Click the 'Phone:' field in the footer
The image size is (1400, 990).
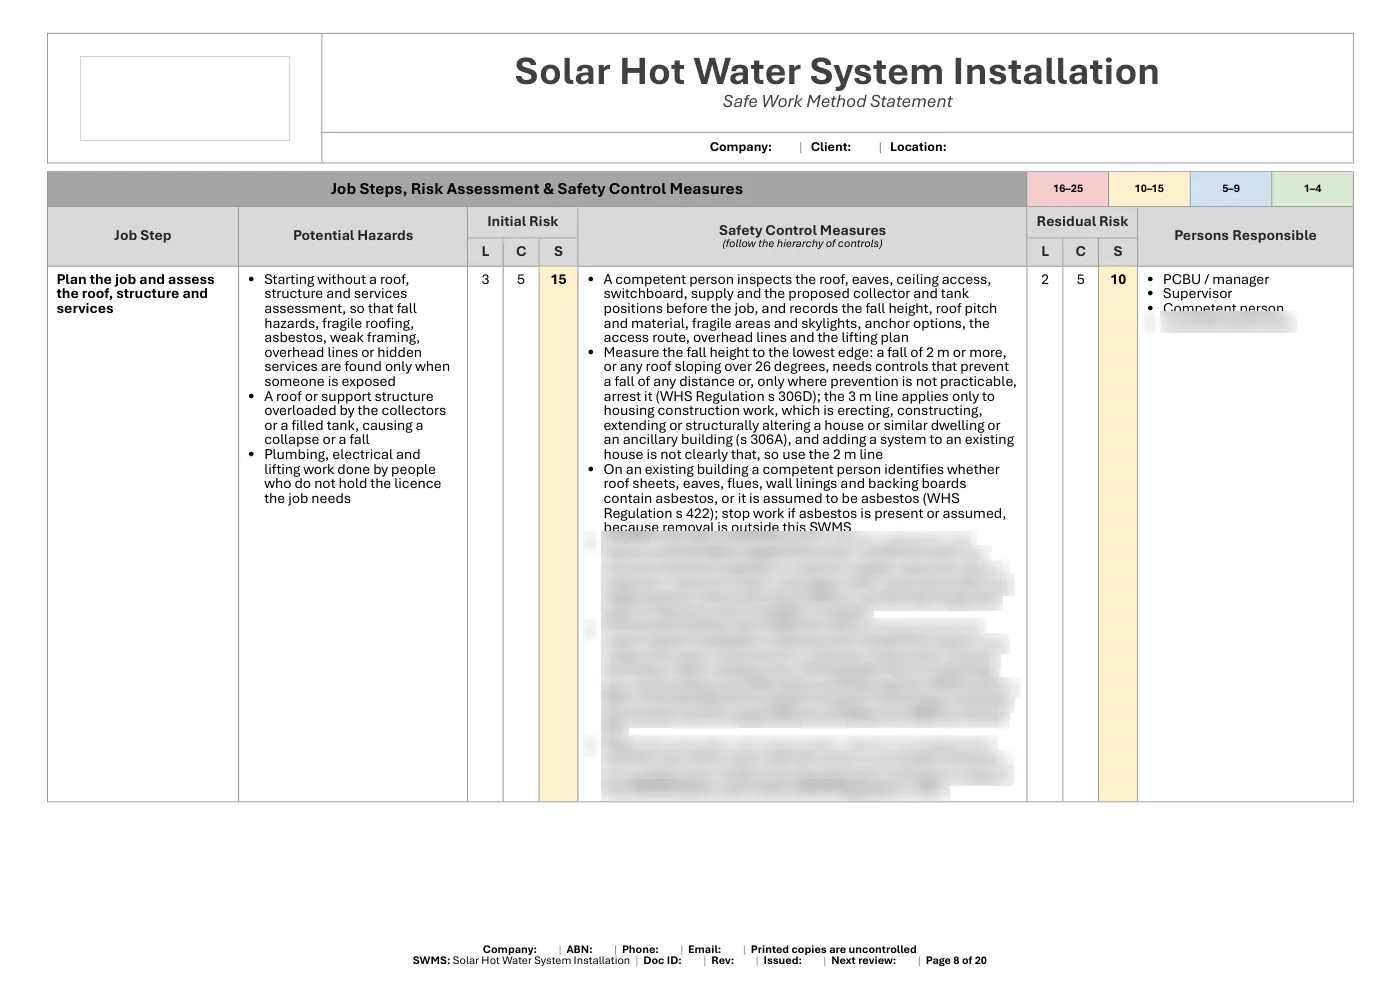click(640, 950)
